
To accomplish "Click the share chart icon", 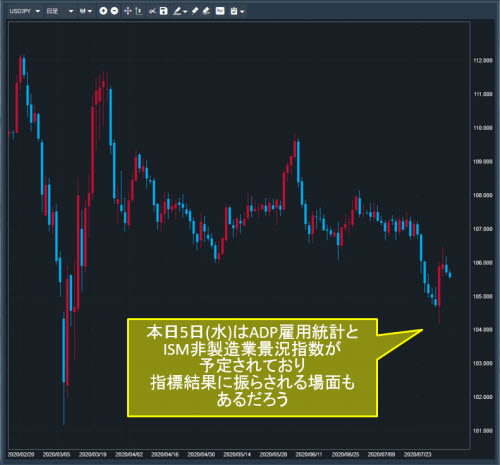I will click(x=152, y=11).
